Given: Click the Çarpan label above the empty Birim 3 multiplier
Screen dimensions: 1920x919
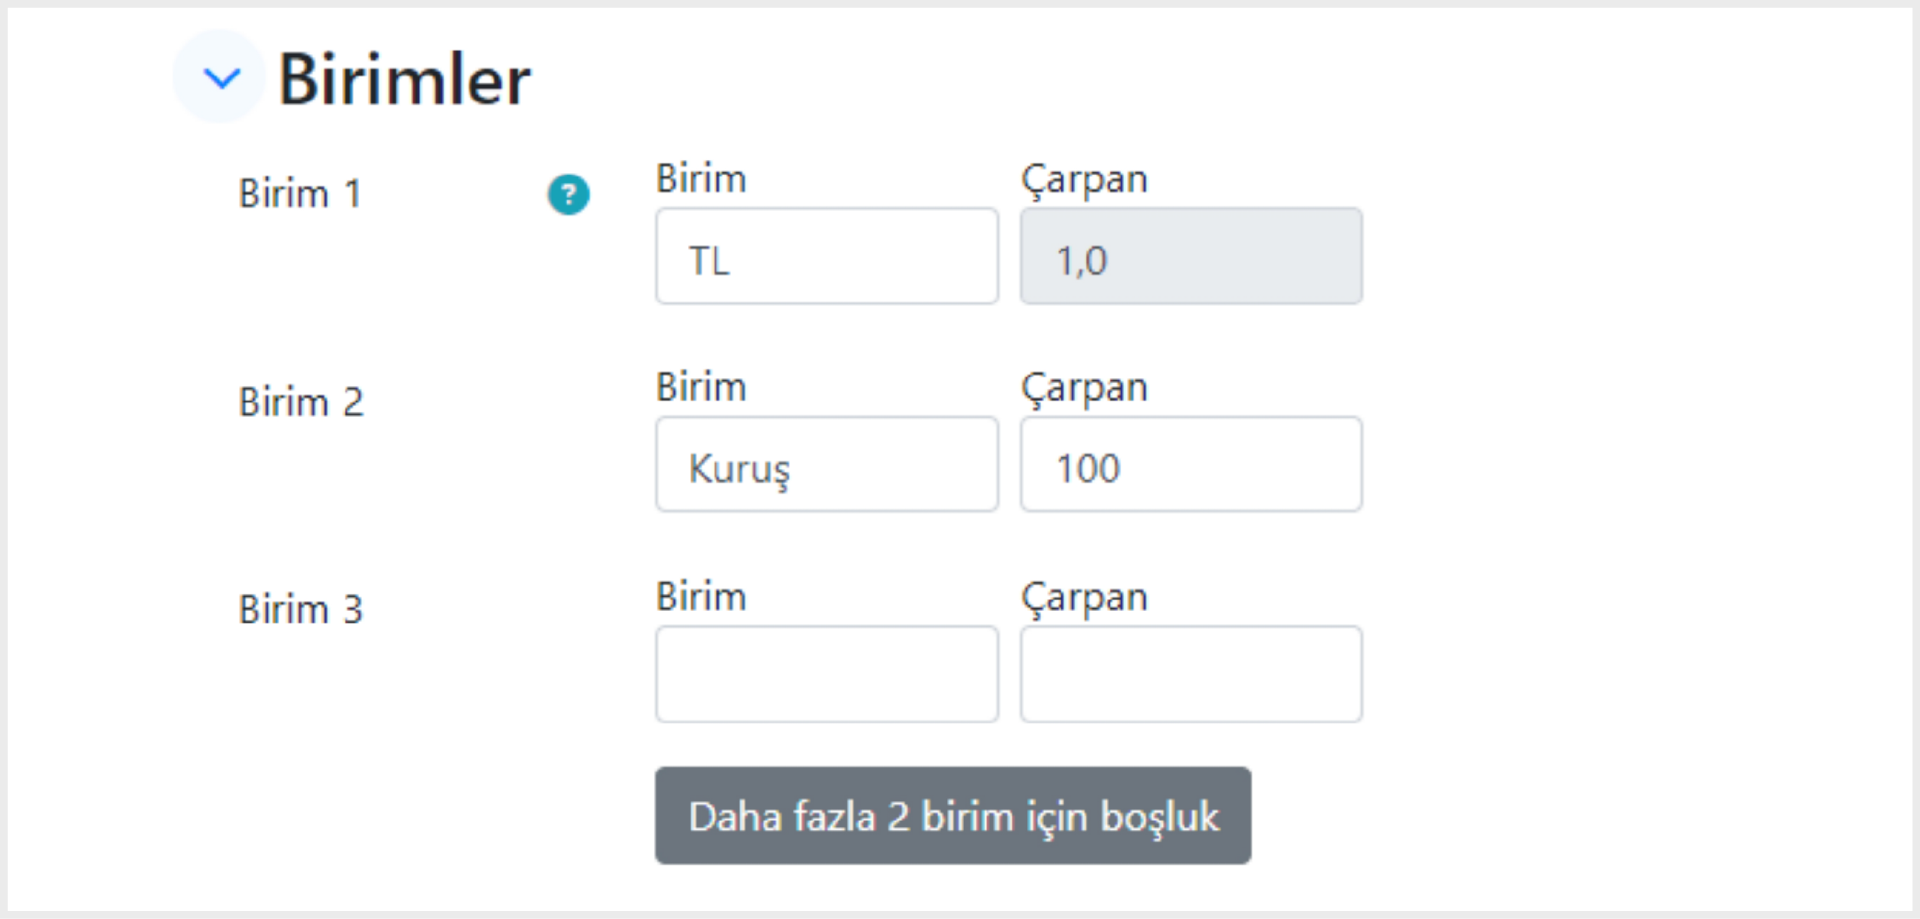Looking at the screenshot, I should (x=1084, y=598).
